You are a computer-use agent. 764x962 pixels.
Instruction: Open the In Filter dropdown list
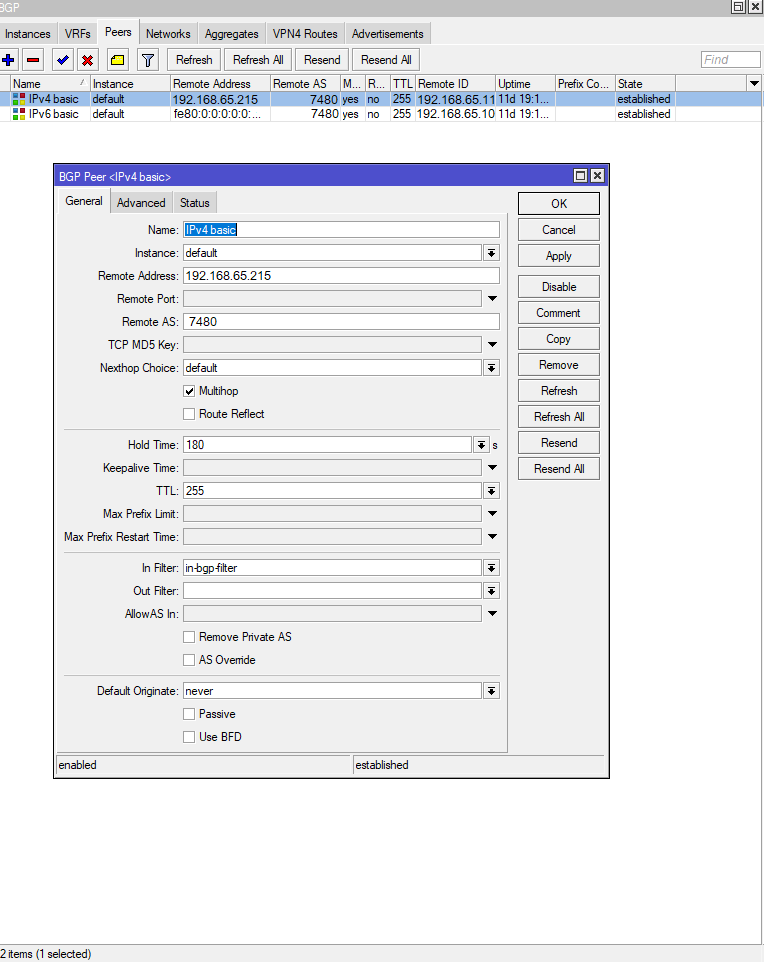pyautogui.click(x=491, y=568)
